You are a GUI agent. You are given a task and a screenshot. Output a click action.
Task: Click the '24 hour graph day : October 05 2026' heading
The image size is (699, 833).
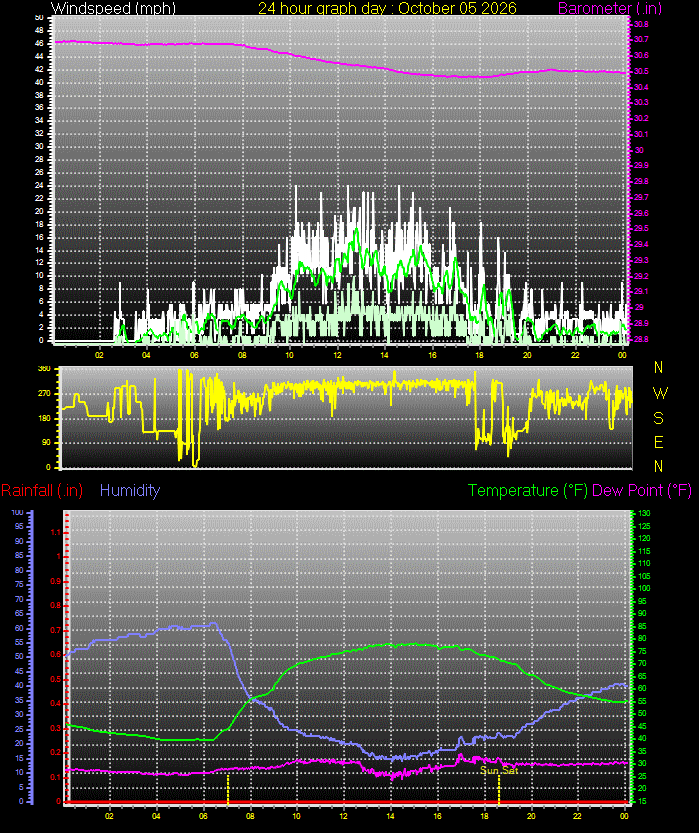click(x=387, y=8)
